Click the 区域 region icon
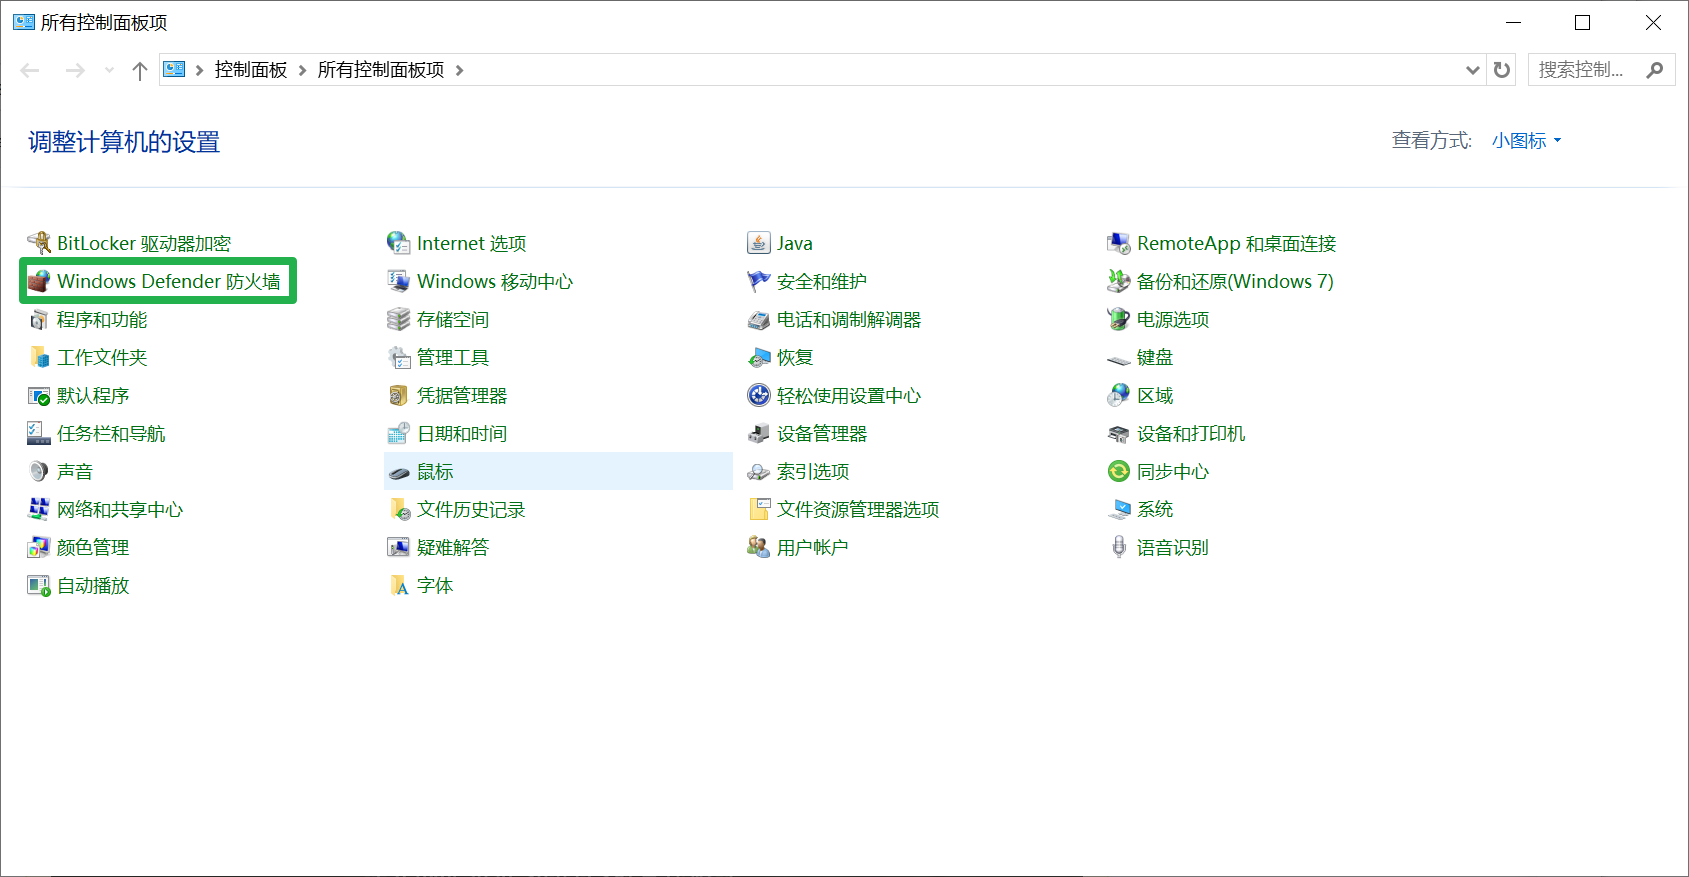 tap(1119, 395)
